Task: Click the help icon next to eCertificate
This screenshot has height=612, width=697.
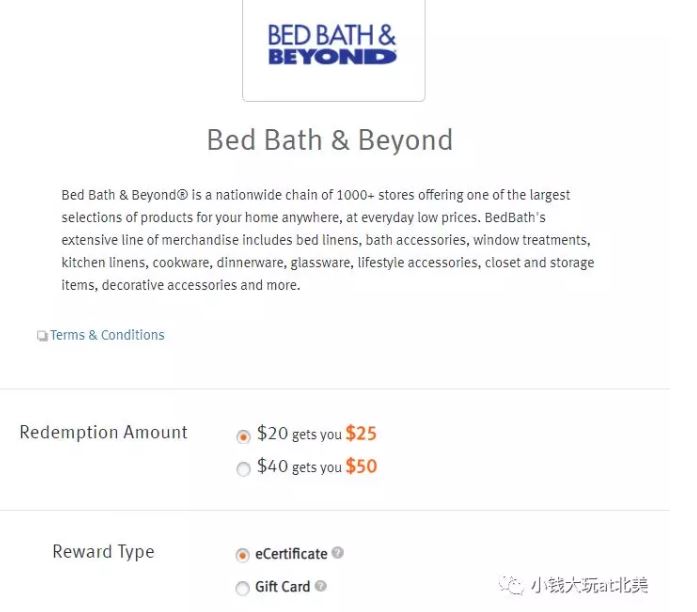Action: tap(338, 553)
